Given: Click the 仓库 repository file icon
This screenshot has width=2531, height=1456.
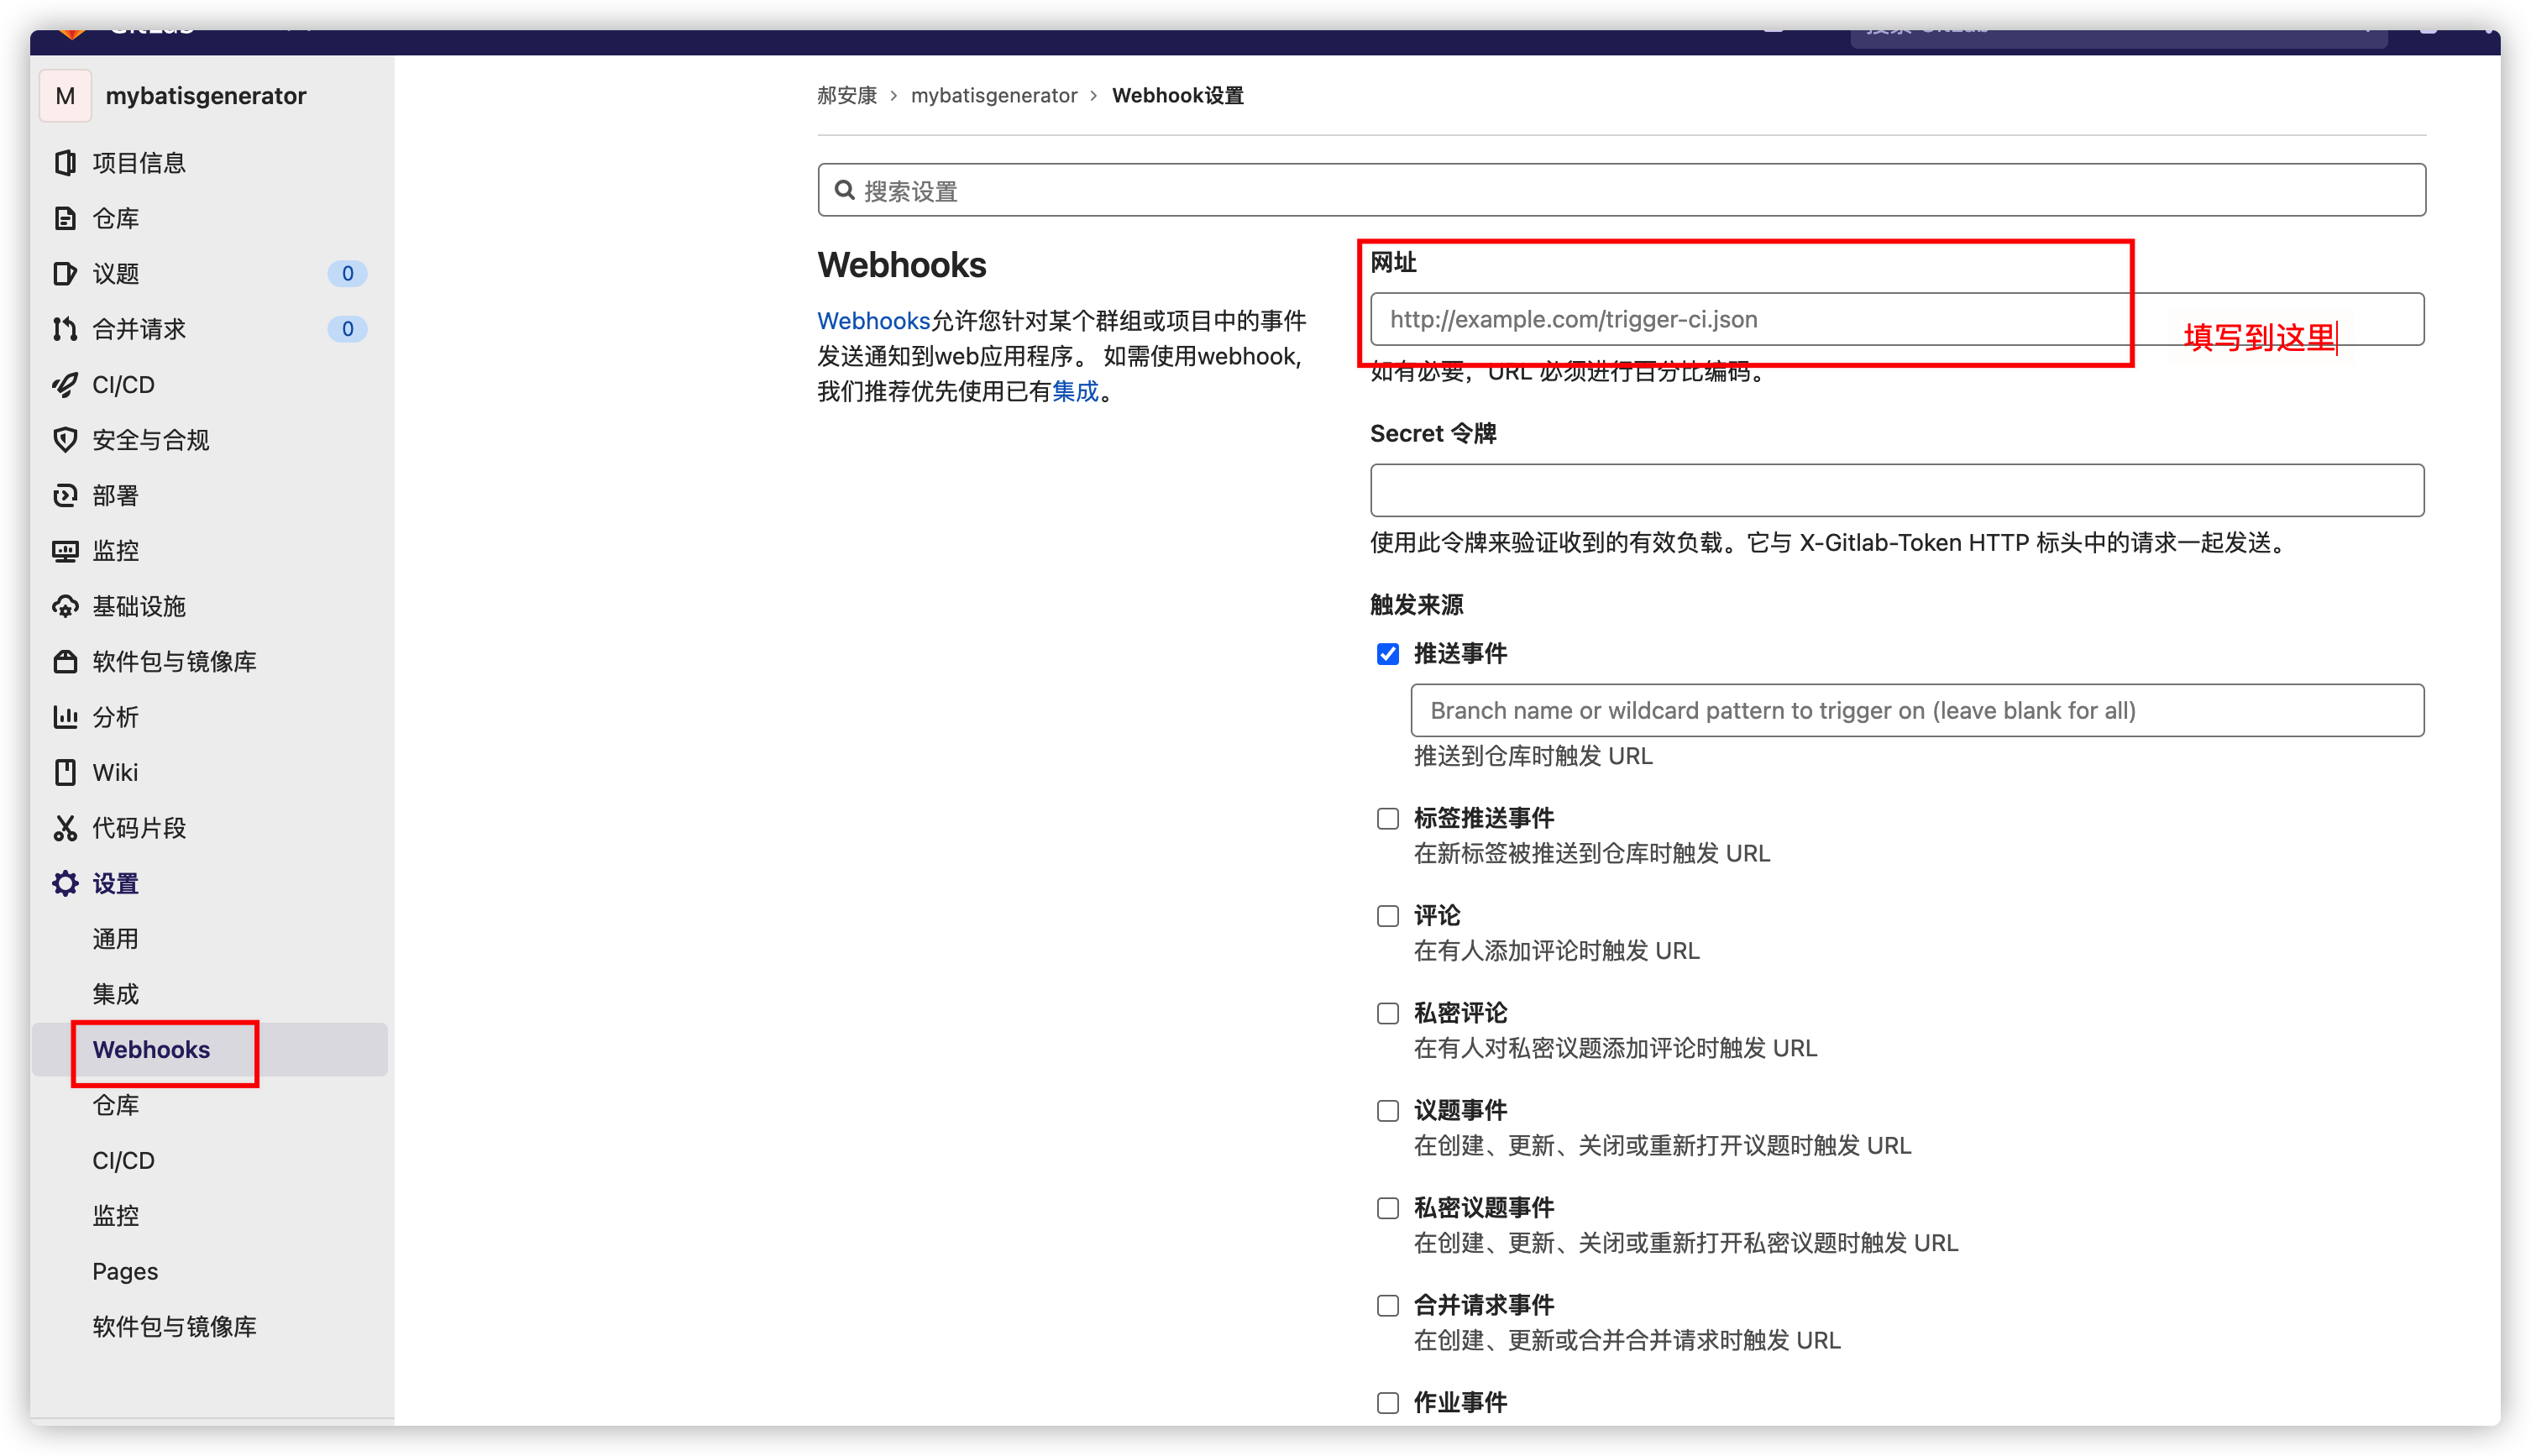Looking at the screenshot, I should [65, 218].
